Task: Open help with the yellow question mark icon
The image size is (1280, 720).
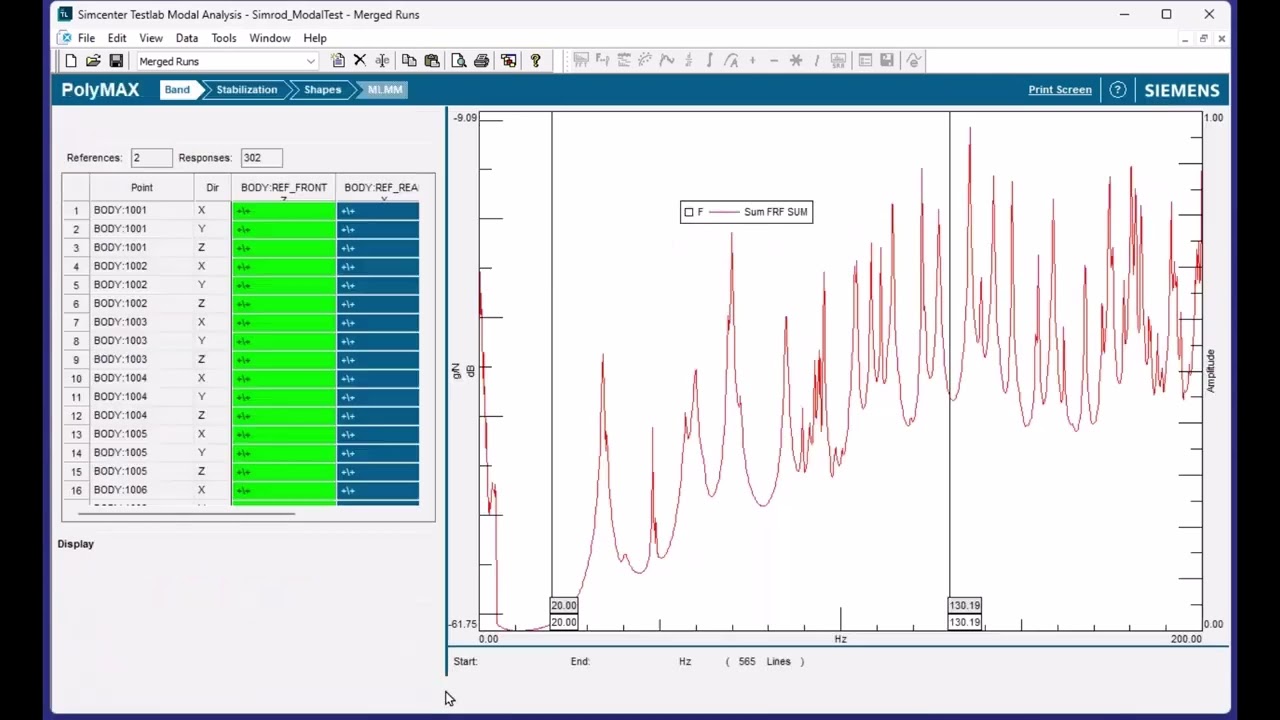Action: coord(536,61)
